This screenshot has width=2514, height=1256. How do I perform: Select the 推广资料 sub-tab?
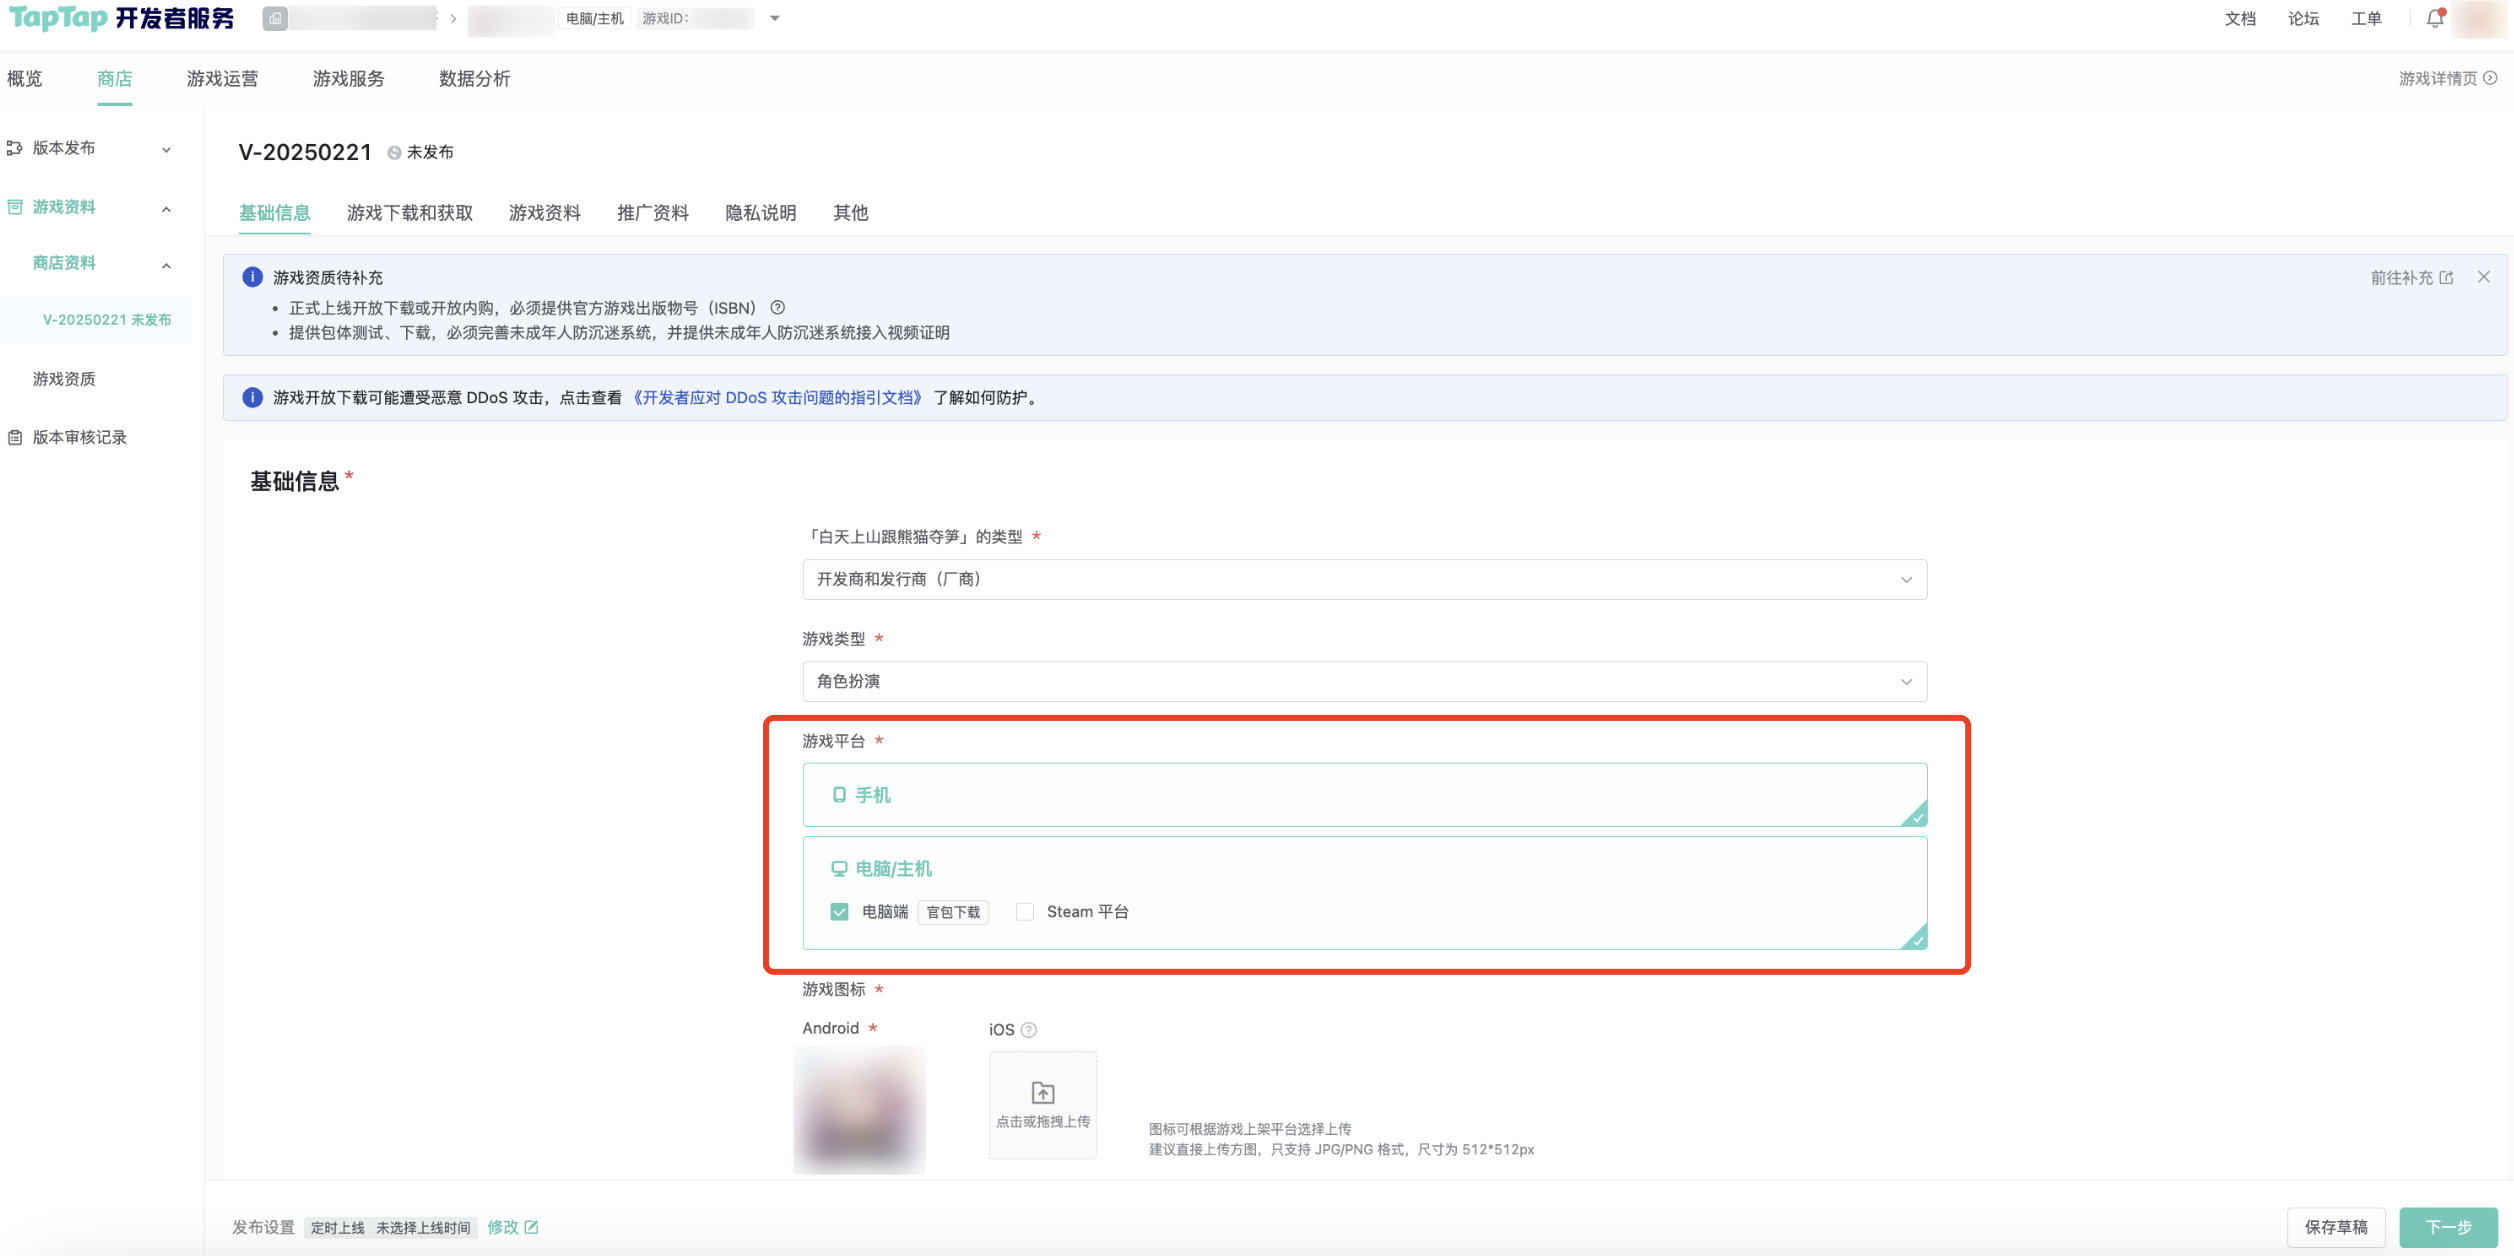click(x=653, y=213)
